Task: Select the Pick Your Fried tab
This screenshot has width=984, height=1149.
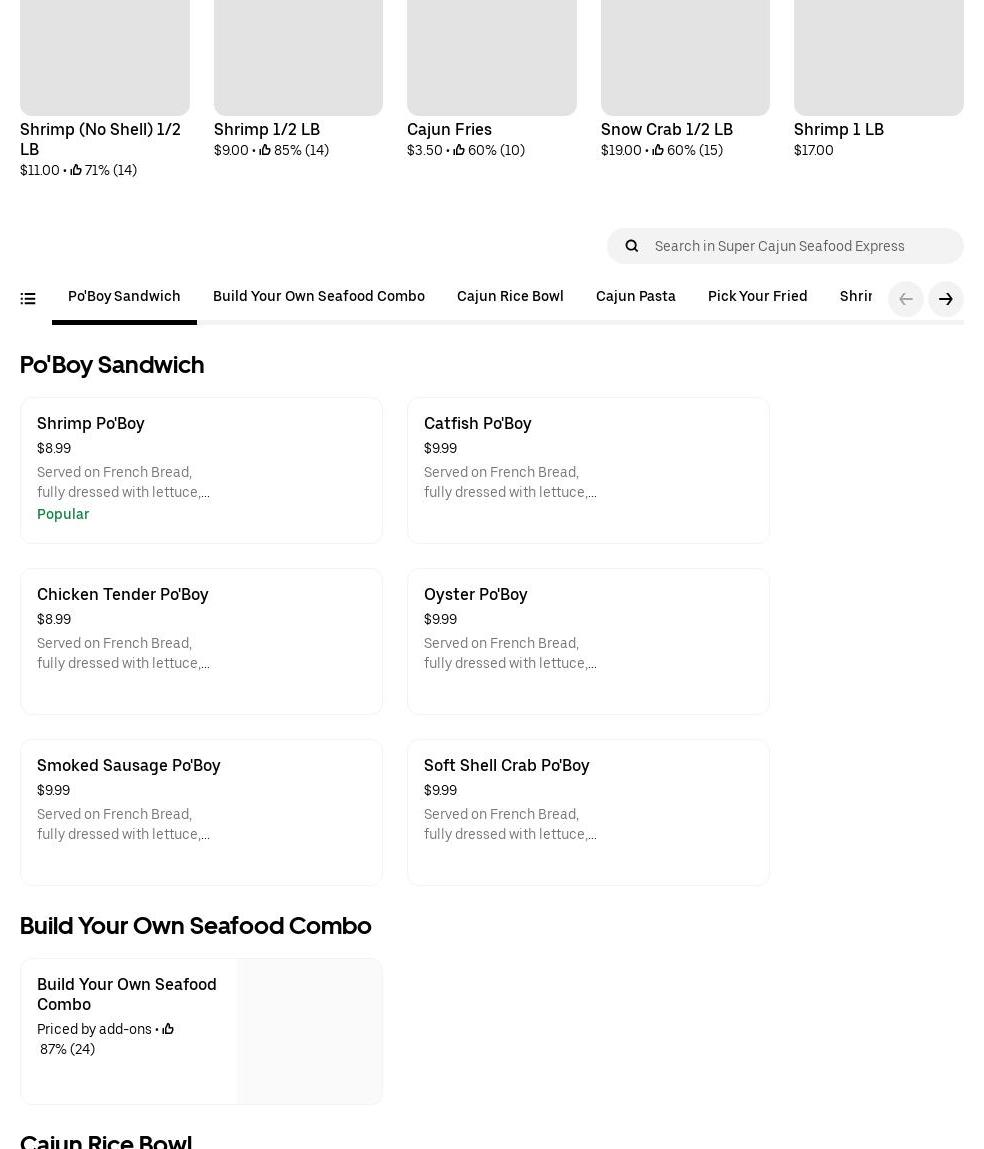Action: click(757, 297)
